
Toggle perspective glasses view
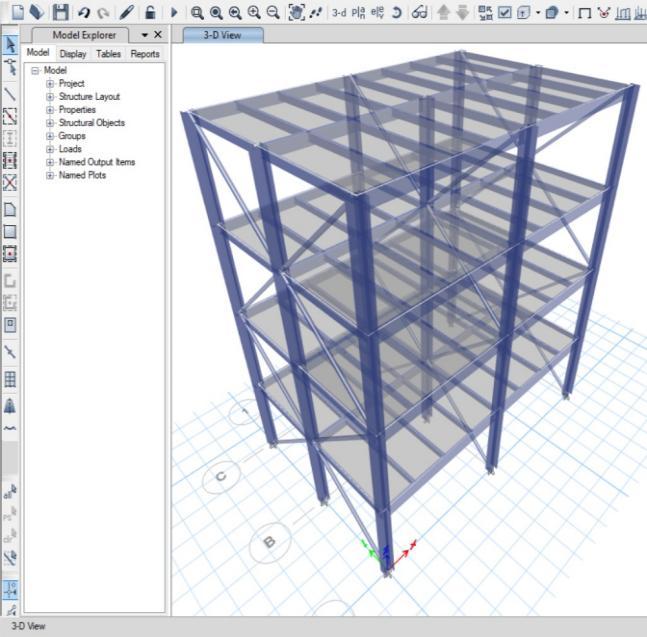pos(419,13)
